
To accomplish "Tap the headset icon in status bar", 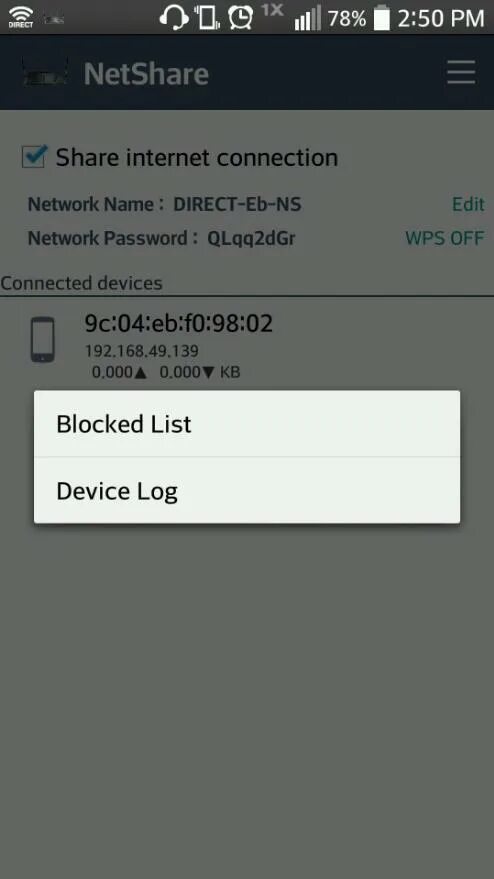I will pyautogui.click(x=173, y=17).
